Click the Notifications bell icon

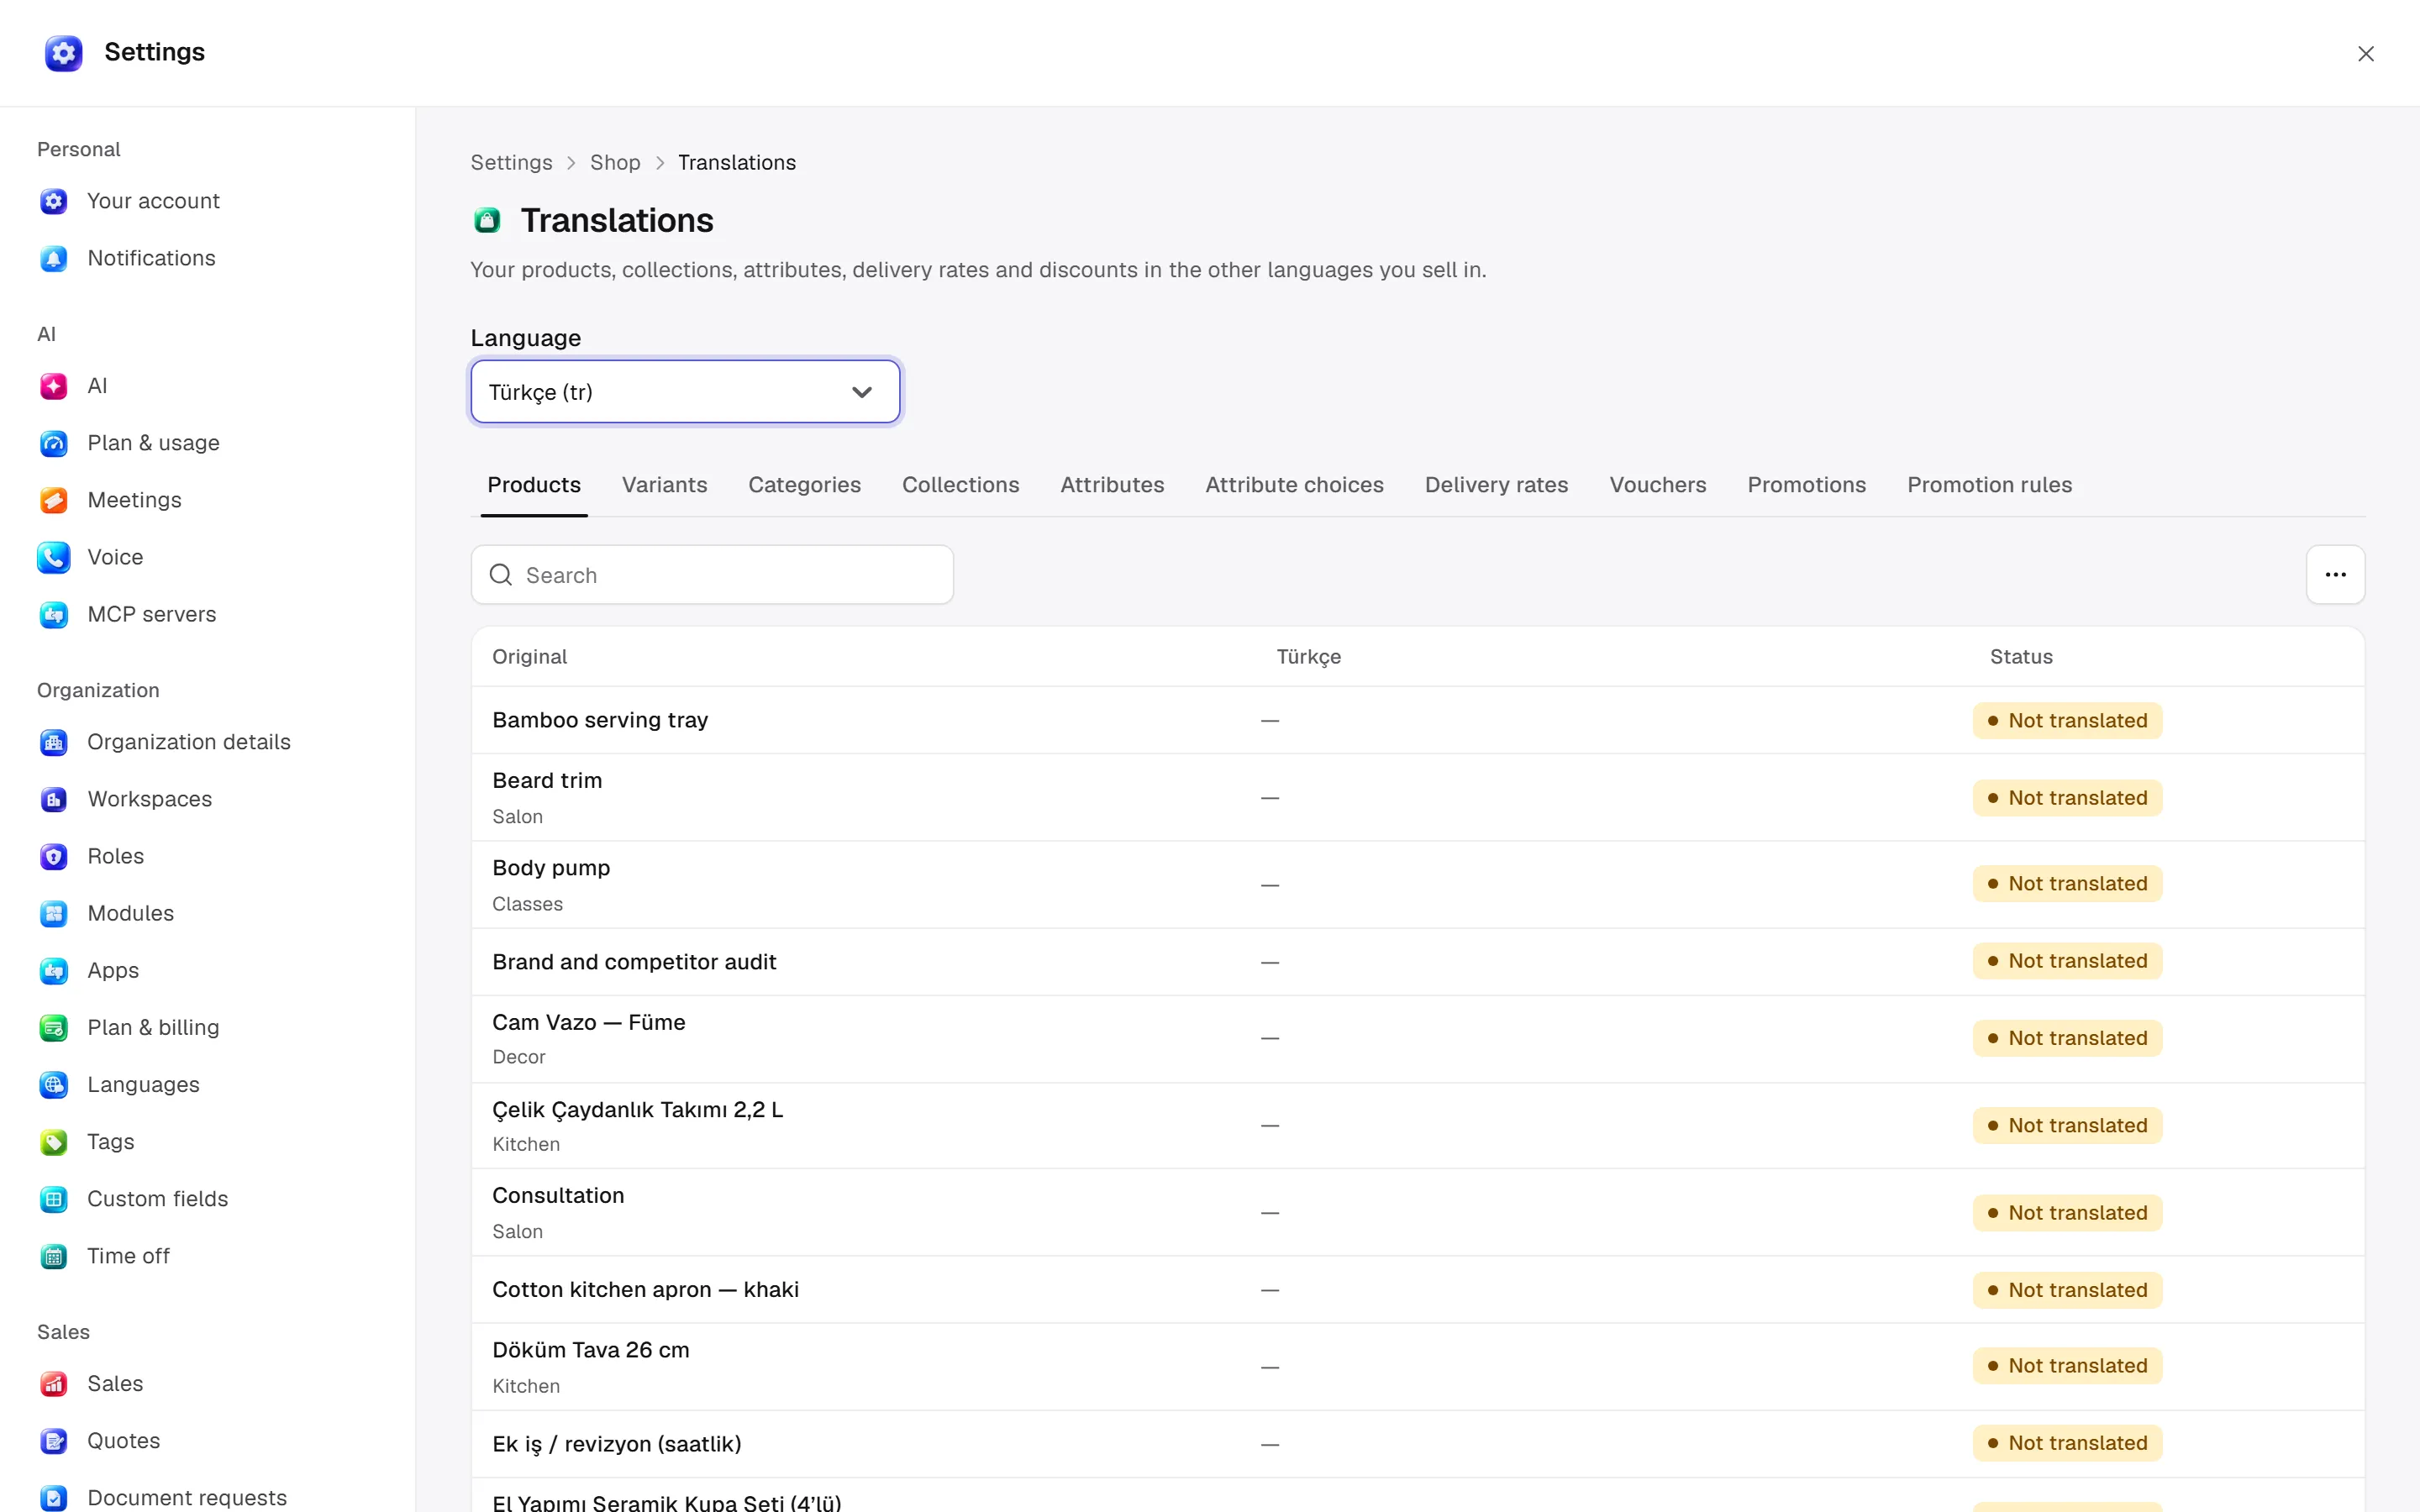point(53,258)
